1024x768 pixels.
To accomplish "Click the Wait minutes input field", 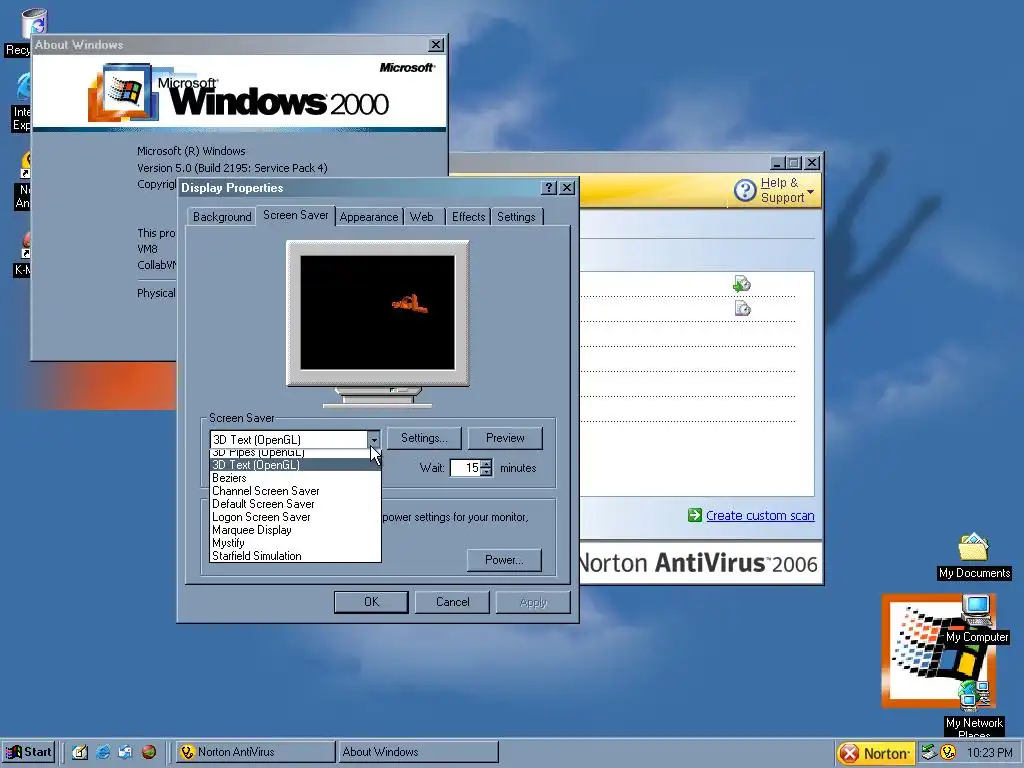I will pos(465,468).
